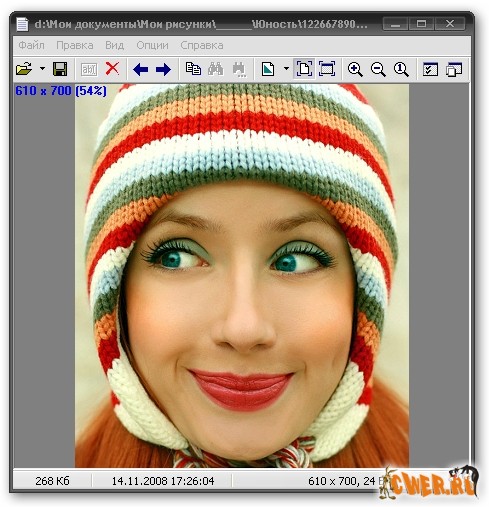Go to previous image with left arrow

click(x=140, y=69)
